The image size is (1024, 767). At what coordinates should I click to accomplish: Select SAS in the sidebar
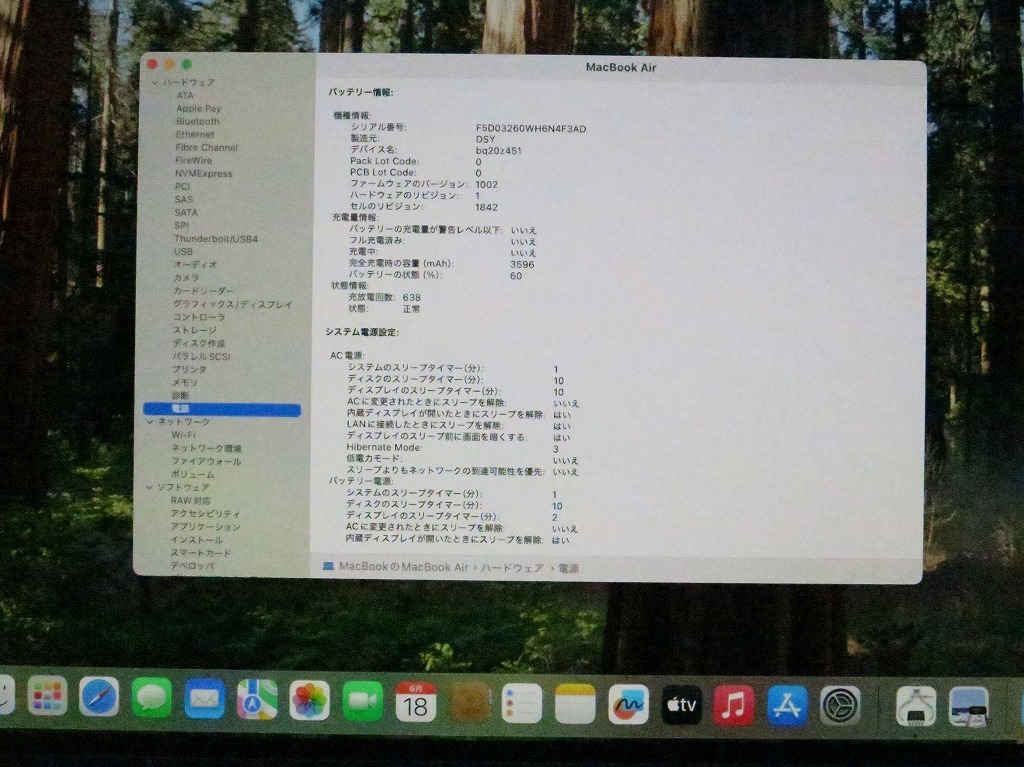(184, 200)
